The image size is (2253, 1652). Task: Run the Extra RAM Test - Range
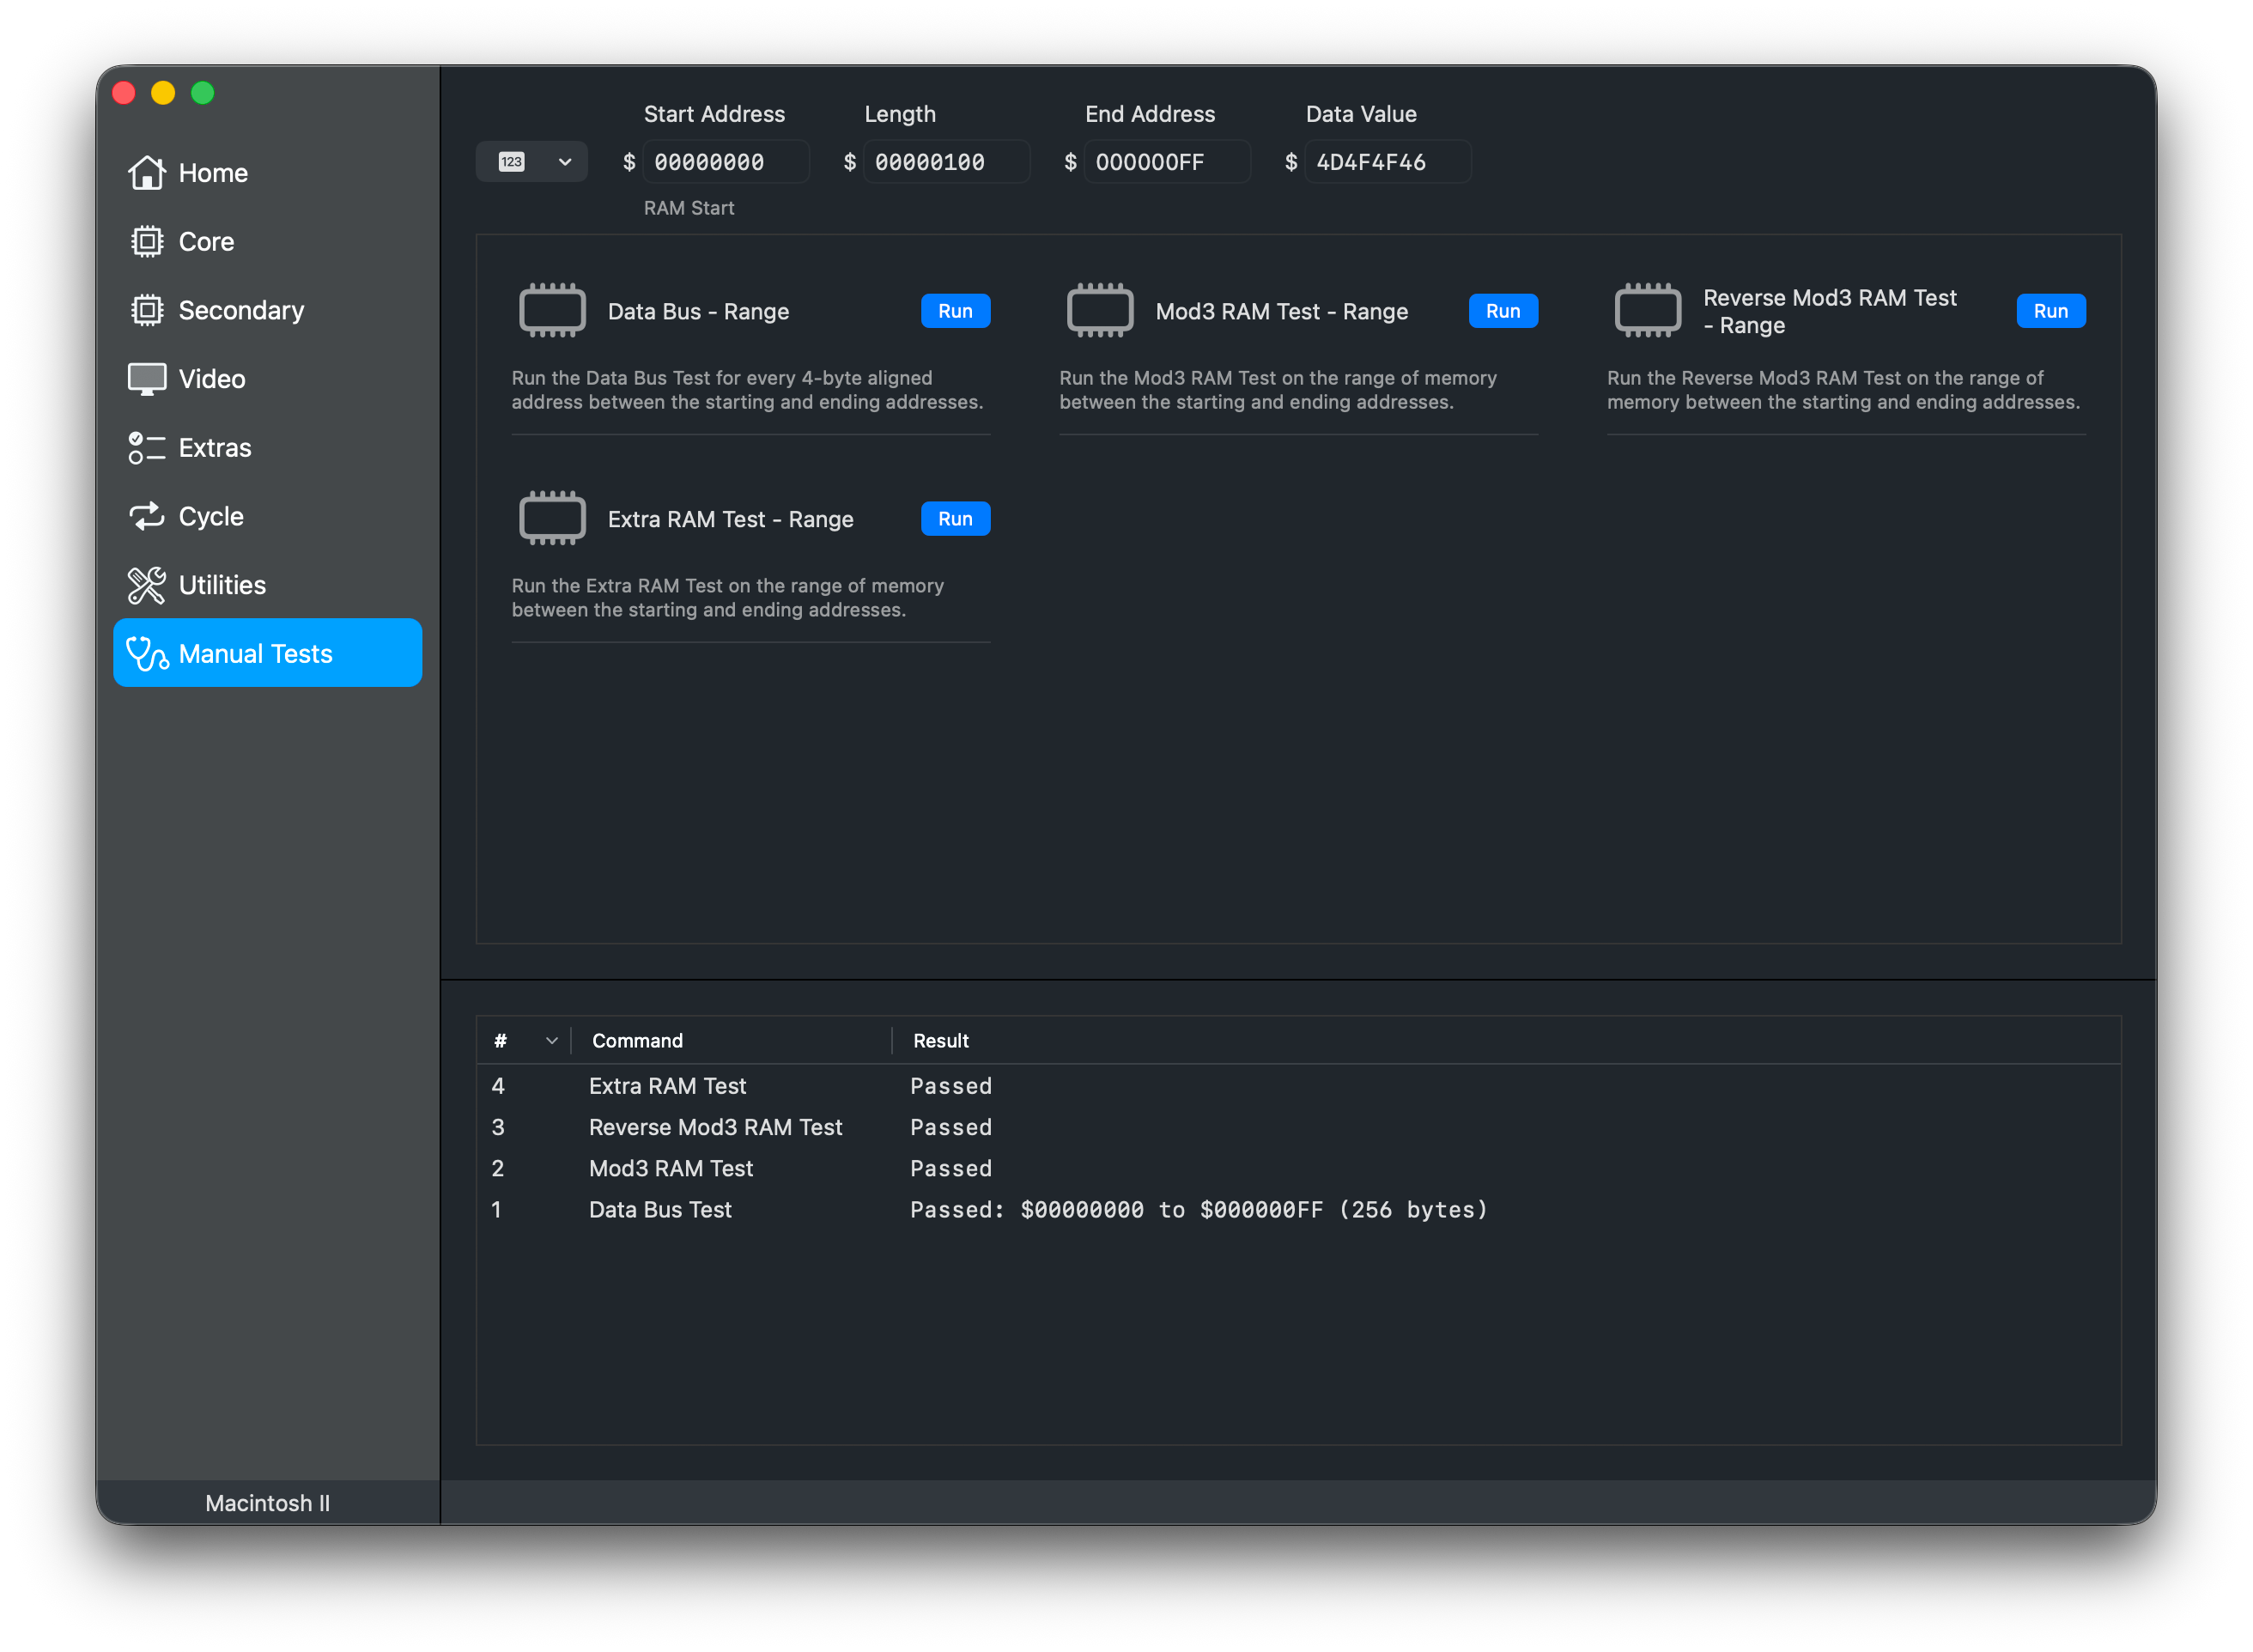[954, 519]
